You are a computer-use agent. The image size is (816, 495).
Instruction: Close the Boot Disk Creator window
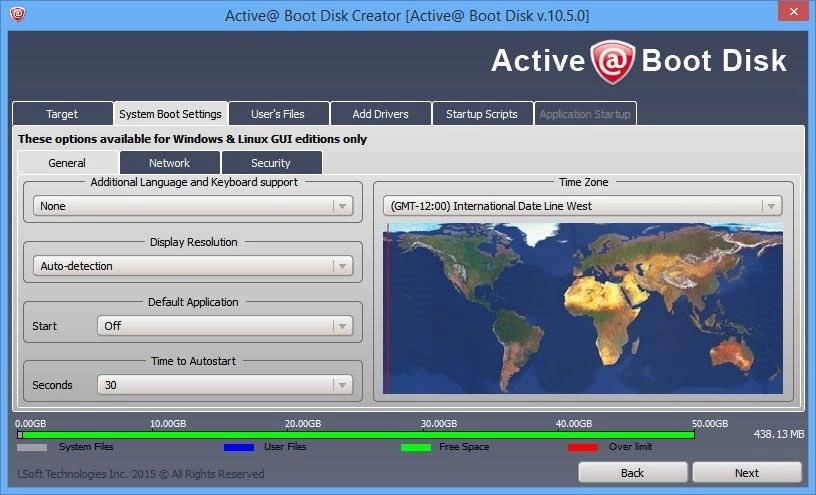click(x=794, y=11)
